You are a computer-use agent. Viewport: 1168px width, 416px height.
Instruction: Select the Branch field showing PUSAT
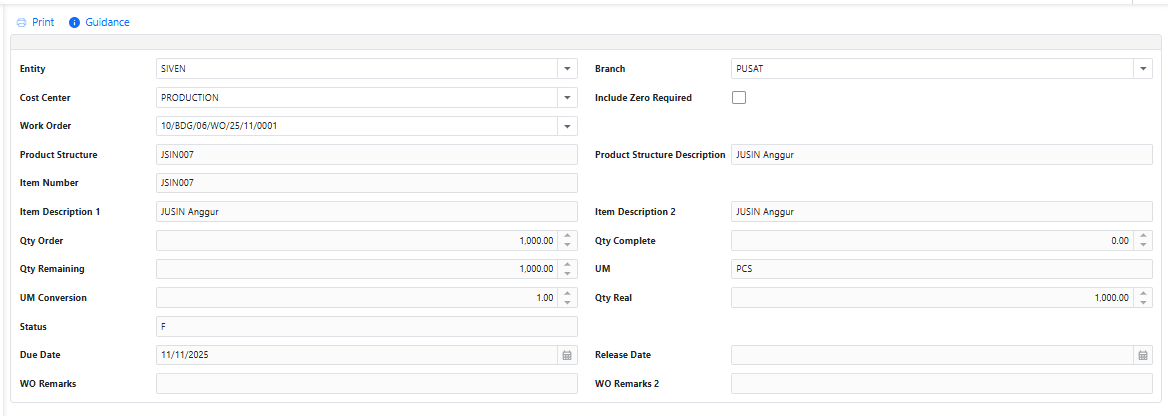[x=932, y=69]
